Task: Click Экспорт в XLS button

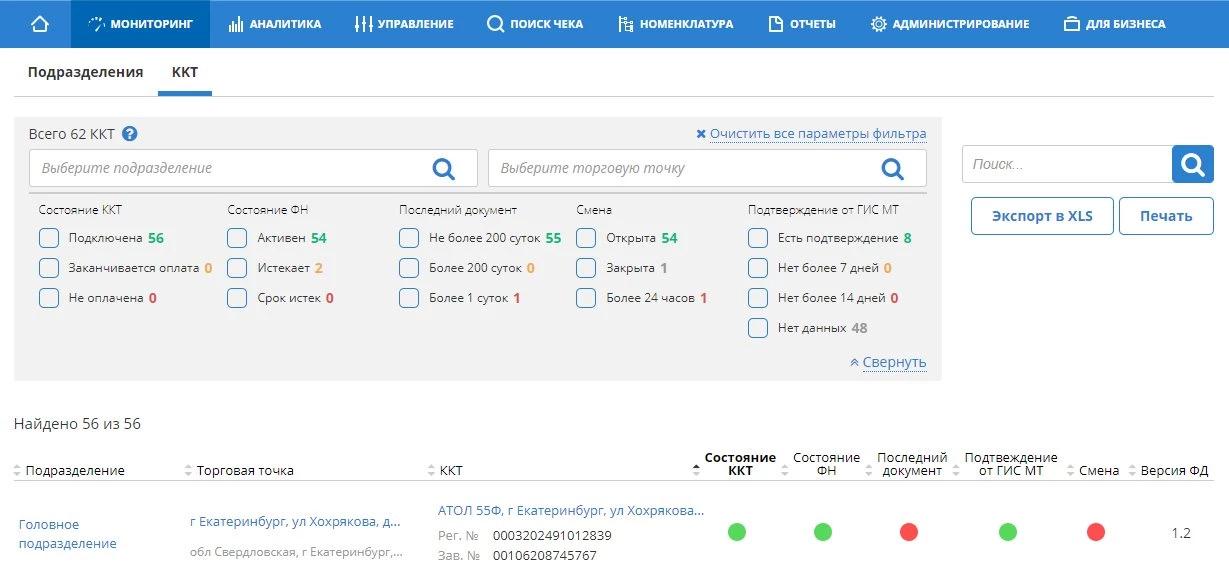Action: tap(1041, 216)
